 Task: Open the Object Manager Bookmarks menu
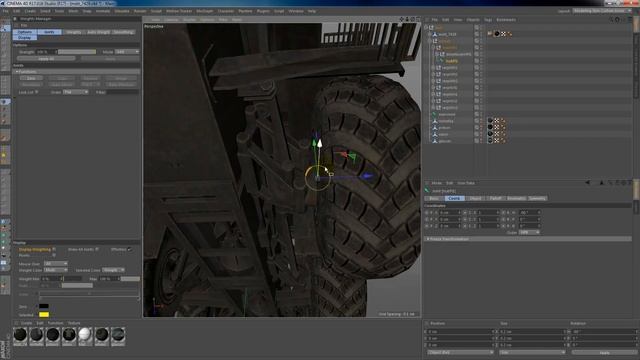(506, 20)
